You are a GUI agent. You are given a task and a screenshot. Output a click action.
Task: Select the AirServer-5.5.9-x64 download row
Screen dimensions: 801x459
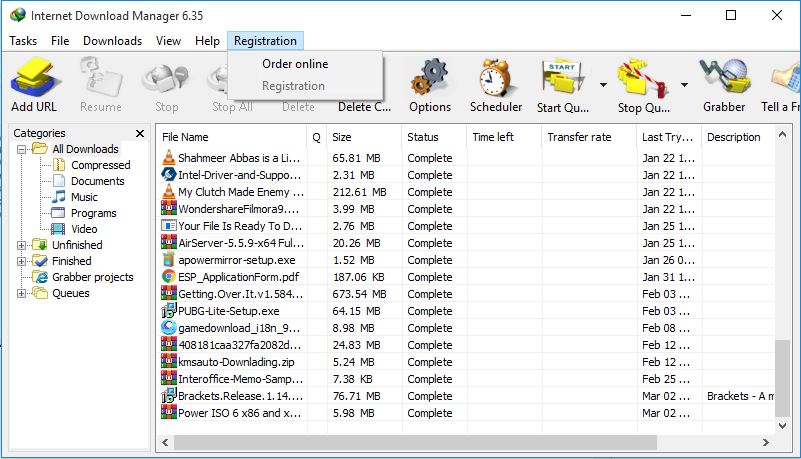pos(467,243)
